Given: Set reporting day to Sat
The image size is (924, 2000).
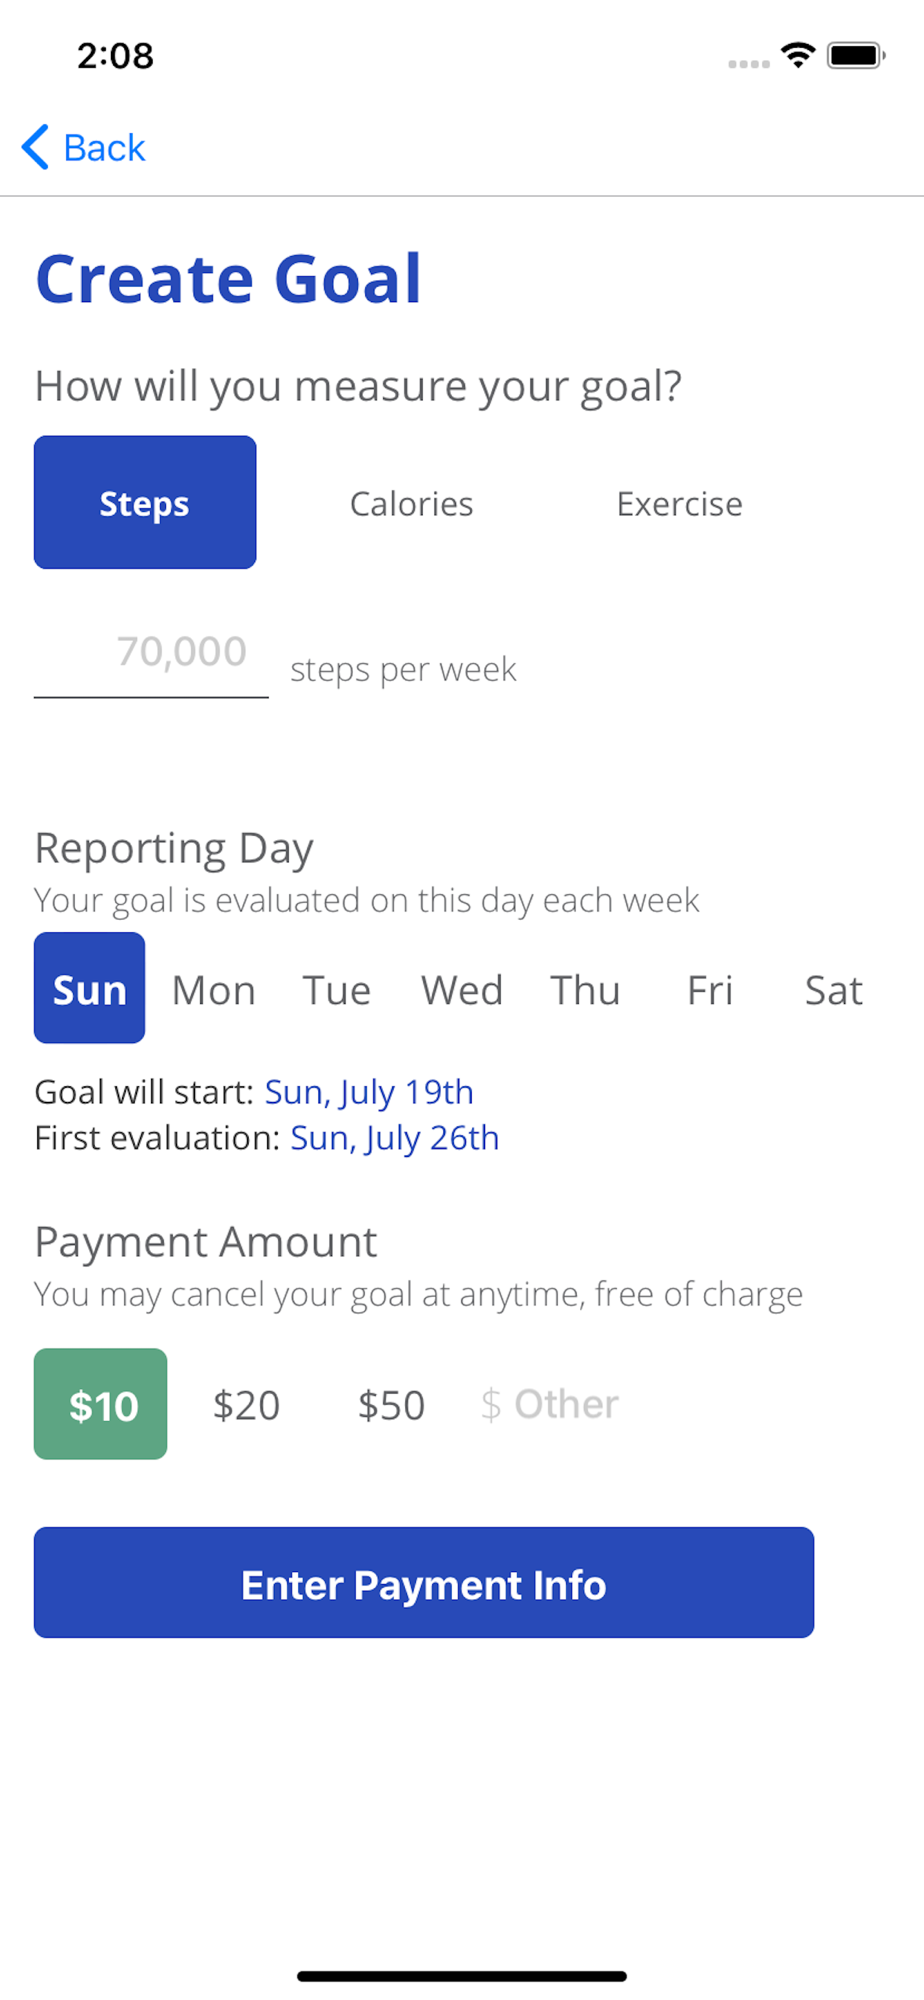Looking at the screenshot, I should click(x=833, y=990).
